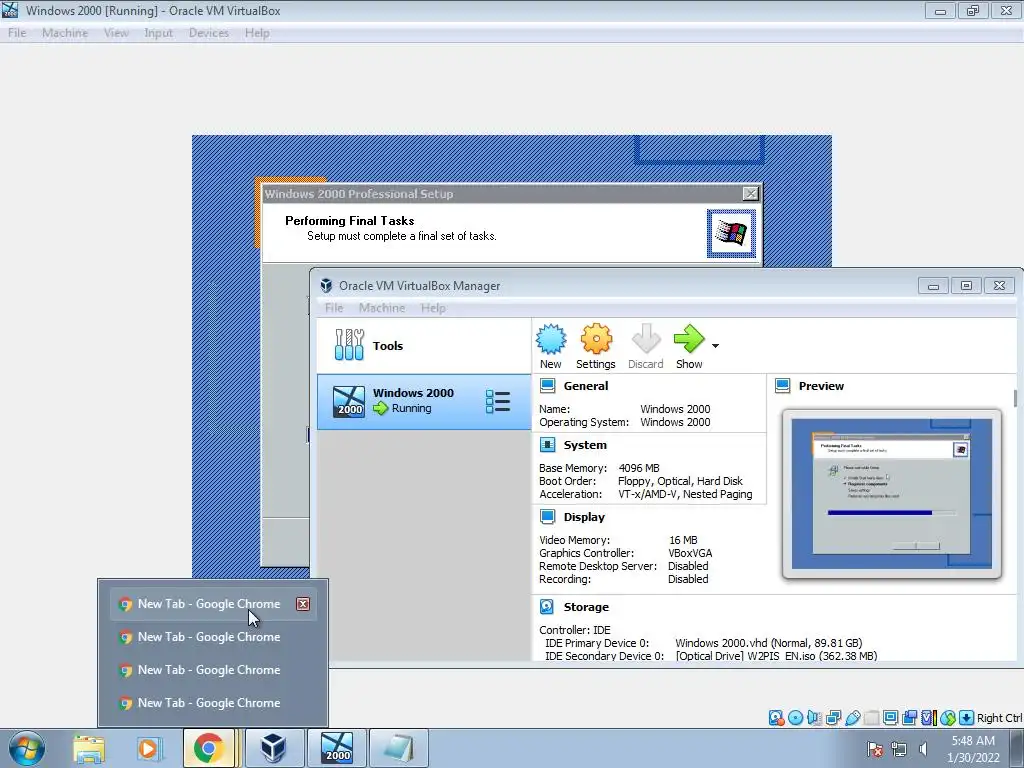The image size is (1024, 768).
Task: Open Input menu in Windows 2000 VM window
Action: point(158,33)
